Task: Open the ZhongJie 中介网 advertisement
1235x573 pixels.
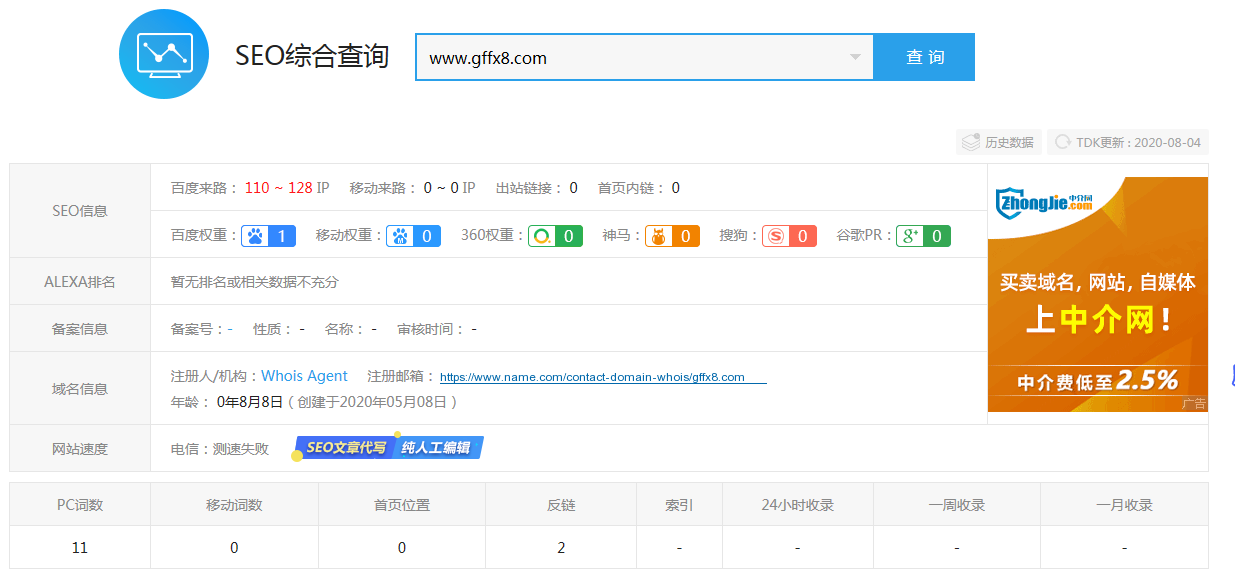Action: pos(1097,294)
